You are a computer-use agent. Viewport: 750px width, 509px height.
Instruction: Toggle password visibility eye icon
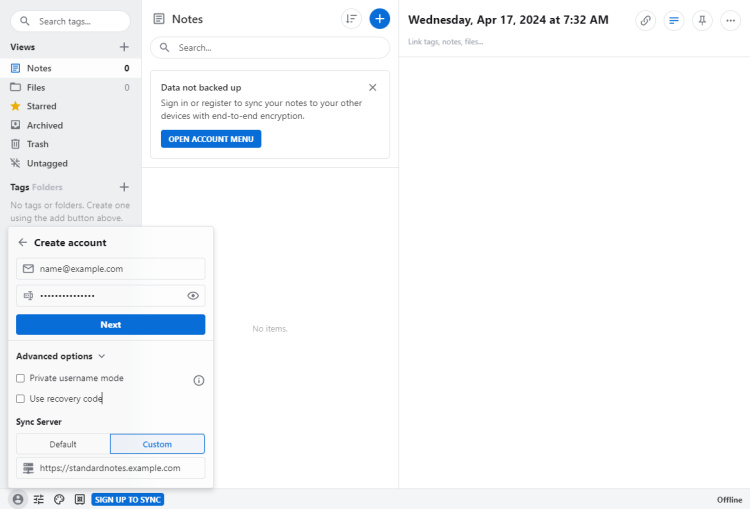[x=193, y=296]
